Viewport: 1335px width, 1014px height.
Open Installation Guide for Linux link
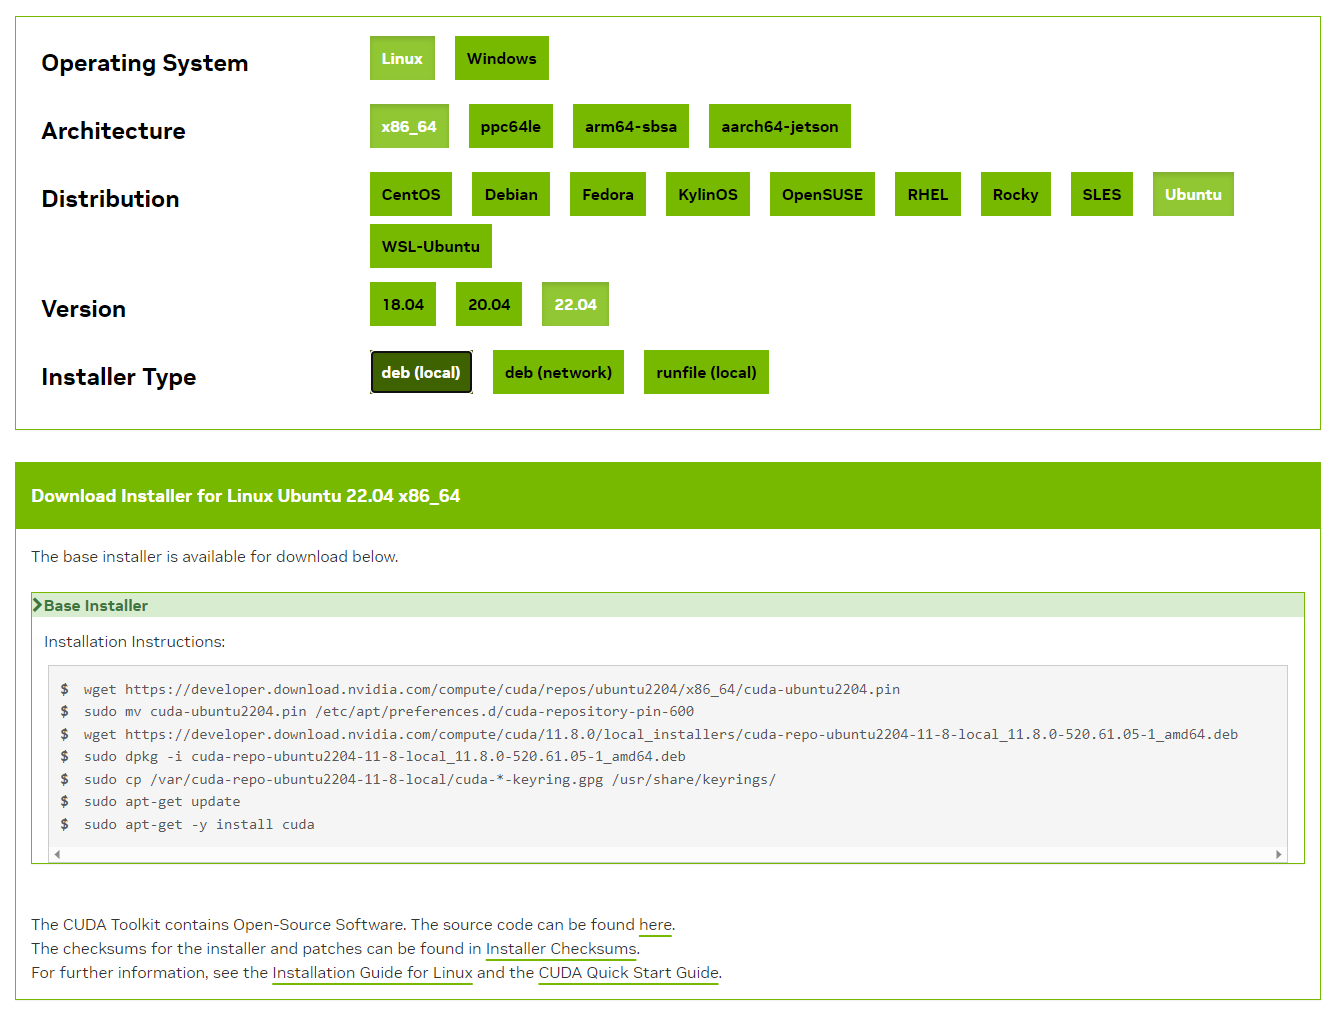click(x=372, y=973)
